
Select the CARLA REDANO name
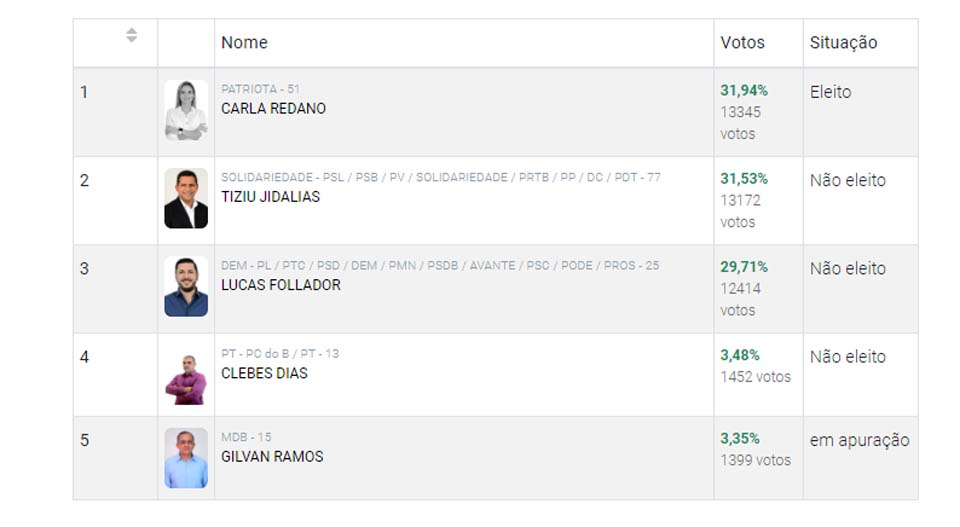tap(273, 109)
